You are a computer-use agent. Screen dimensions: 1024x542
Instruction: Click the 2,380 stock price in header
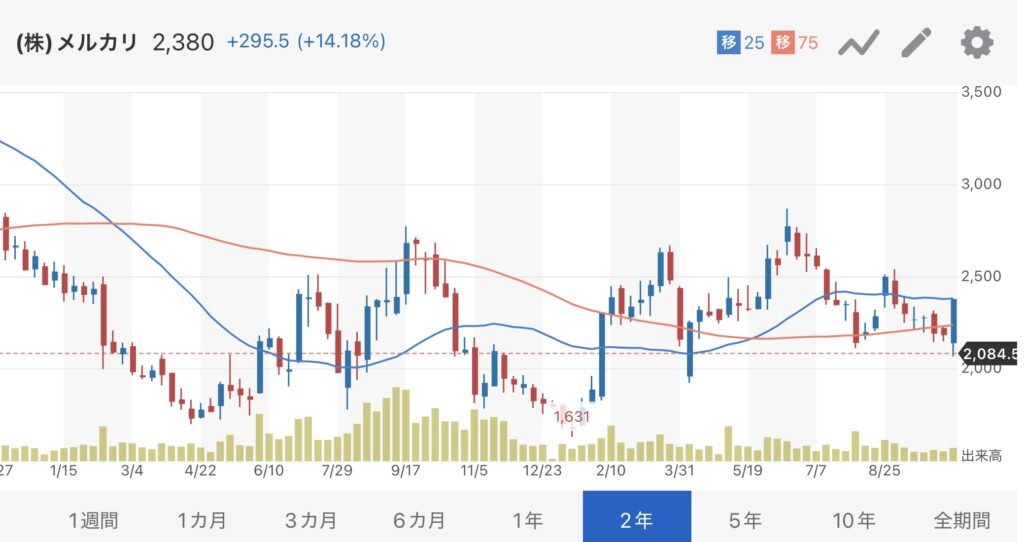click(183, 43)
